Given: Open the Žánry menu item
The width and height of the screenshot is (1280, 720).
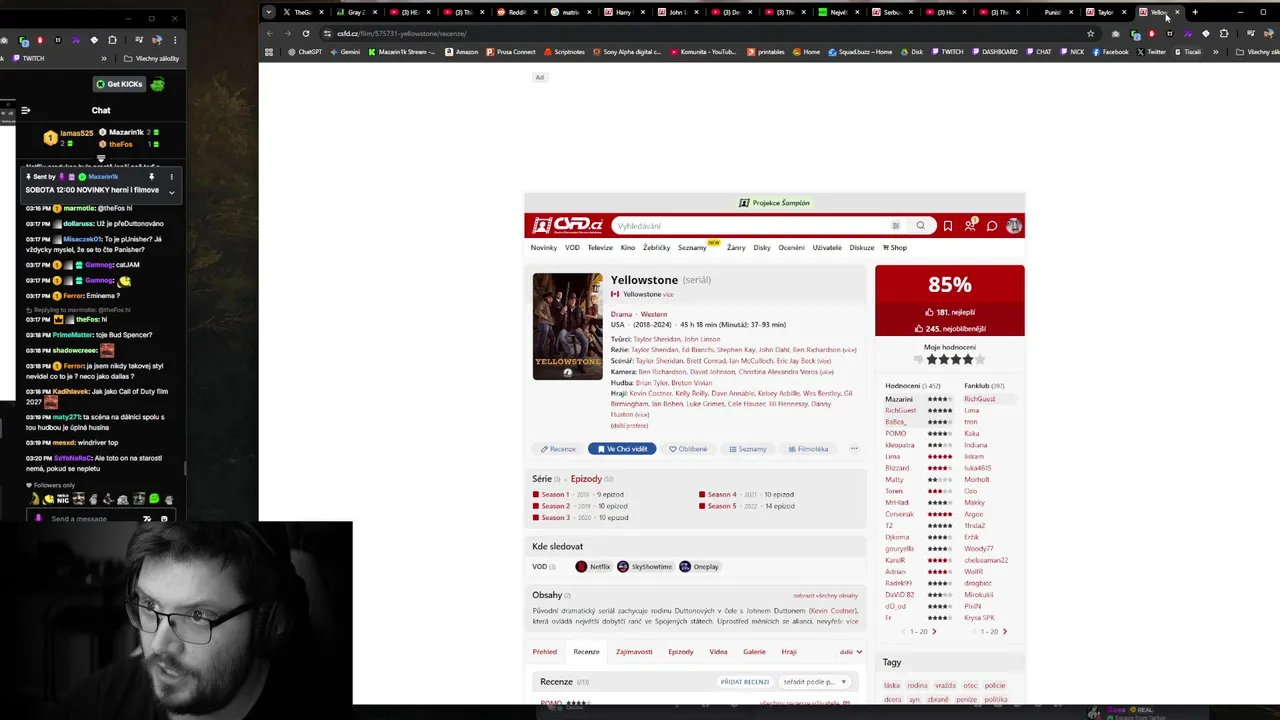Looking at the screenshot, I should click(x=736, y=248).
